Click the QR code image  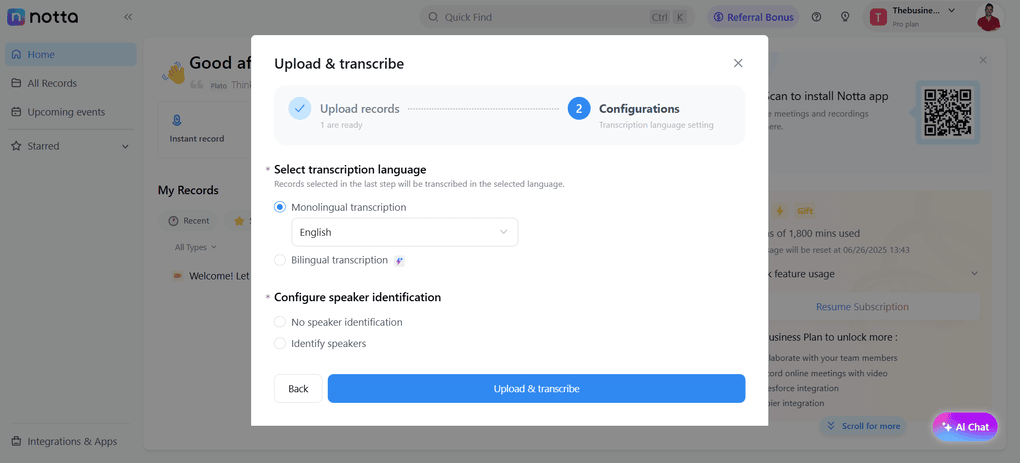(947, 112)
